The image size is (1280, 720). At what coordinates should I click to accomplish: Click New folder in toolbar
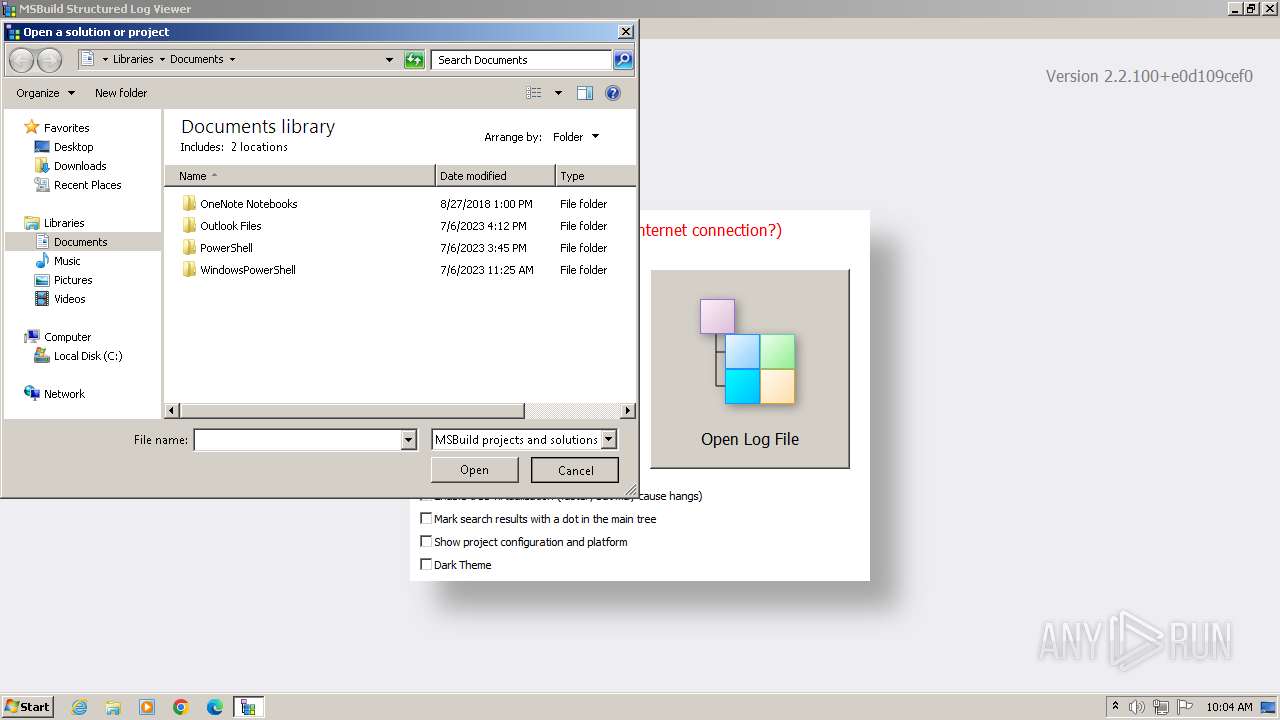pyautogui.click(x=121, y=93)
